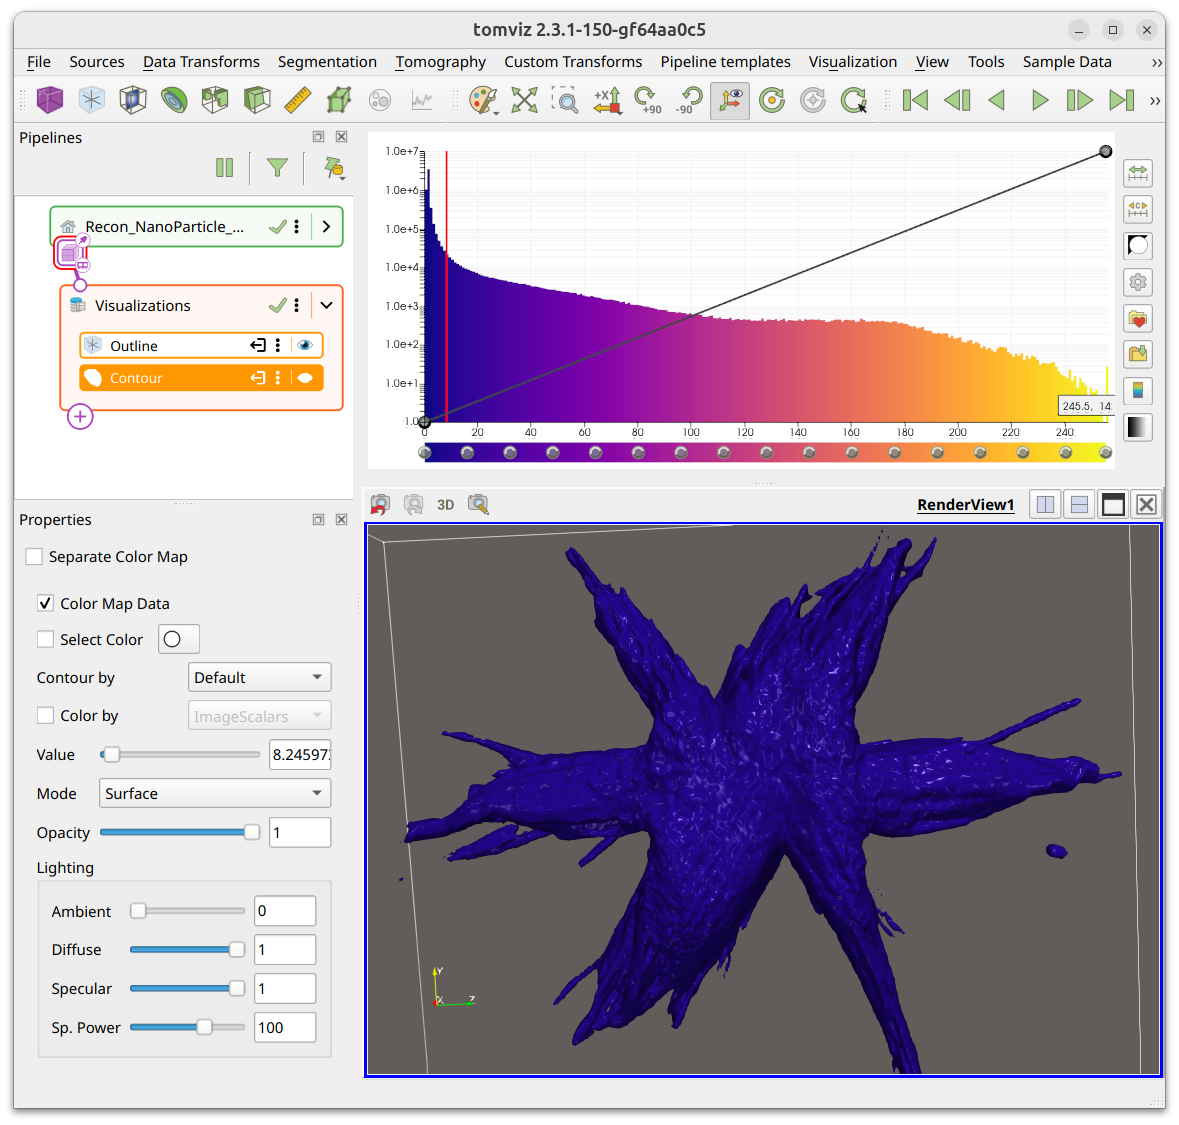This screenshot has height=1125, width=1179.
Task: Collapse the Visualizations group chevron
Action: pyautogui.click(x=326, y=305)
